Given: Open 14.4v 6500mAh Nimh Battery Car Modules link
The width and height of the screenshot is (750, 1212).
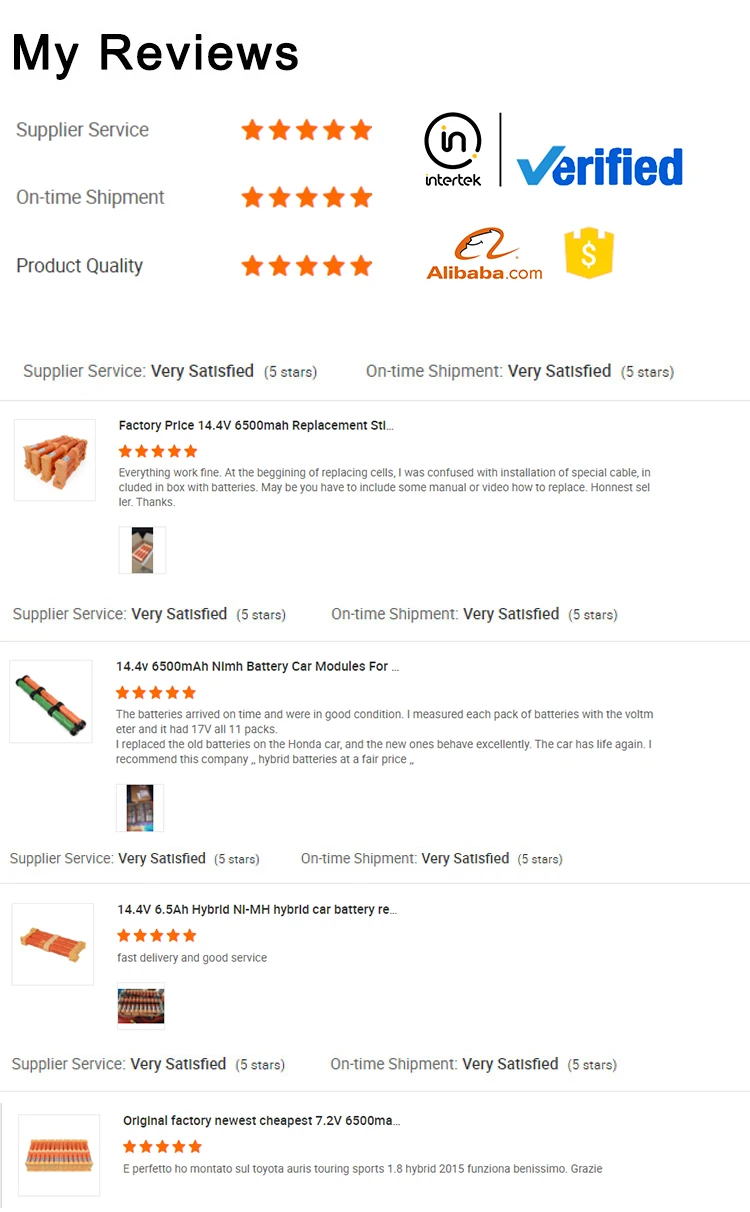Looking at the screenshot, I should (257, 666).
